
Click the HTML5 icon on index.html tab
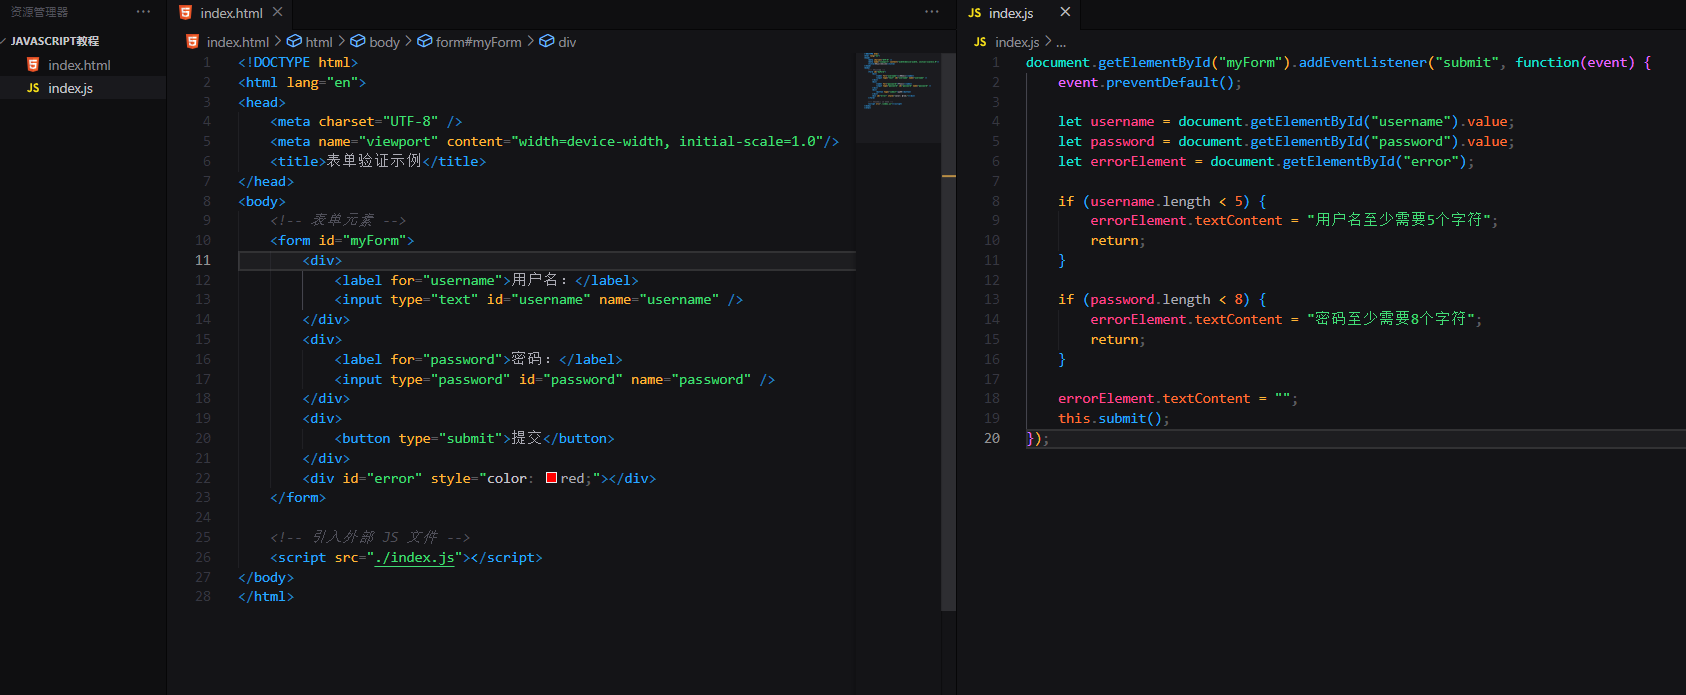[185, 13]
